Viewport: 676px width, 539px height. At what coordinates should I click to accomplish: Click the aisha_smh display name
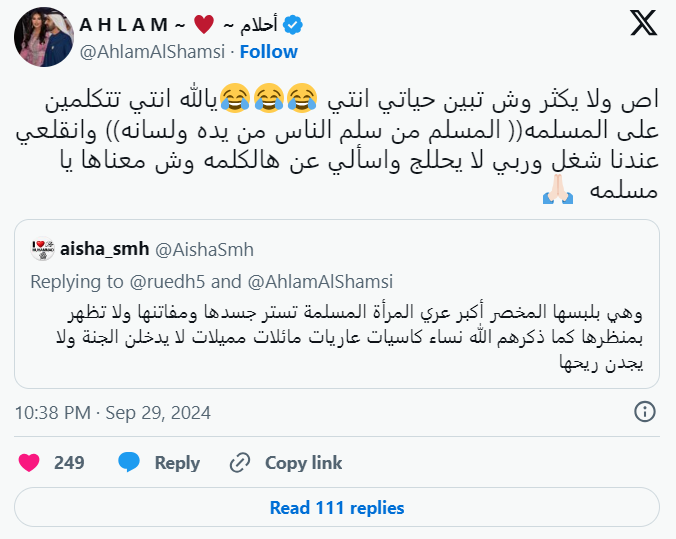point(104,249)
